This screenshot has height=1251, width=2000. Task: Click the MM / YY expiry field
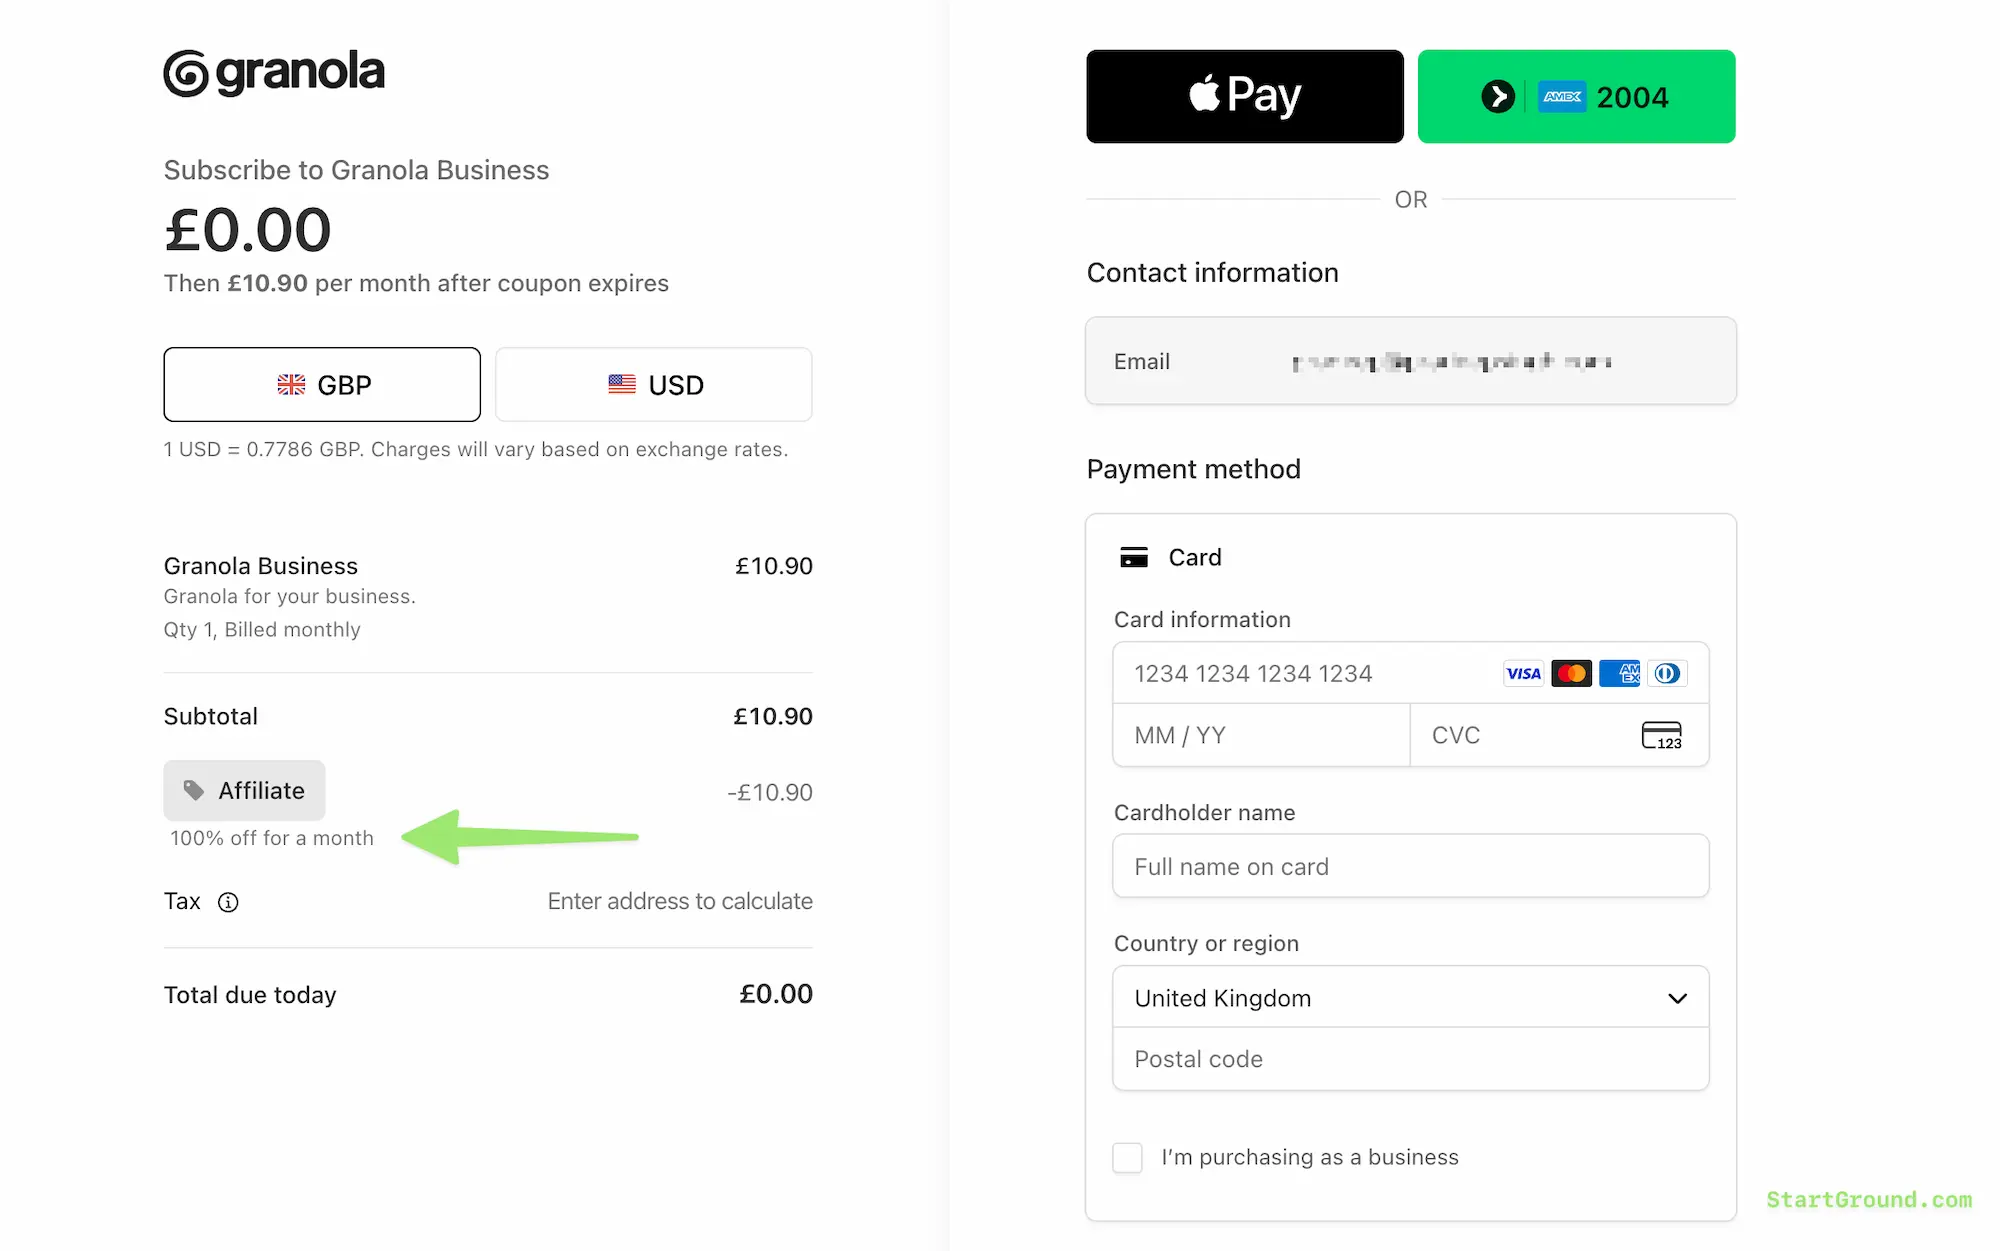coord(1261,735)
